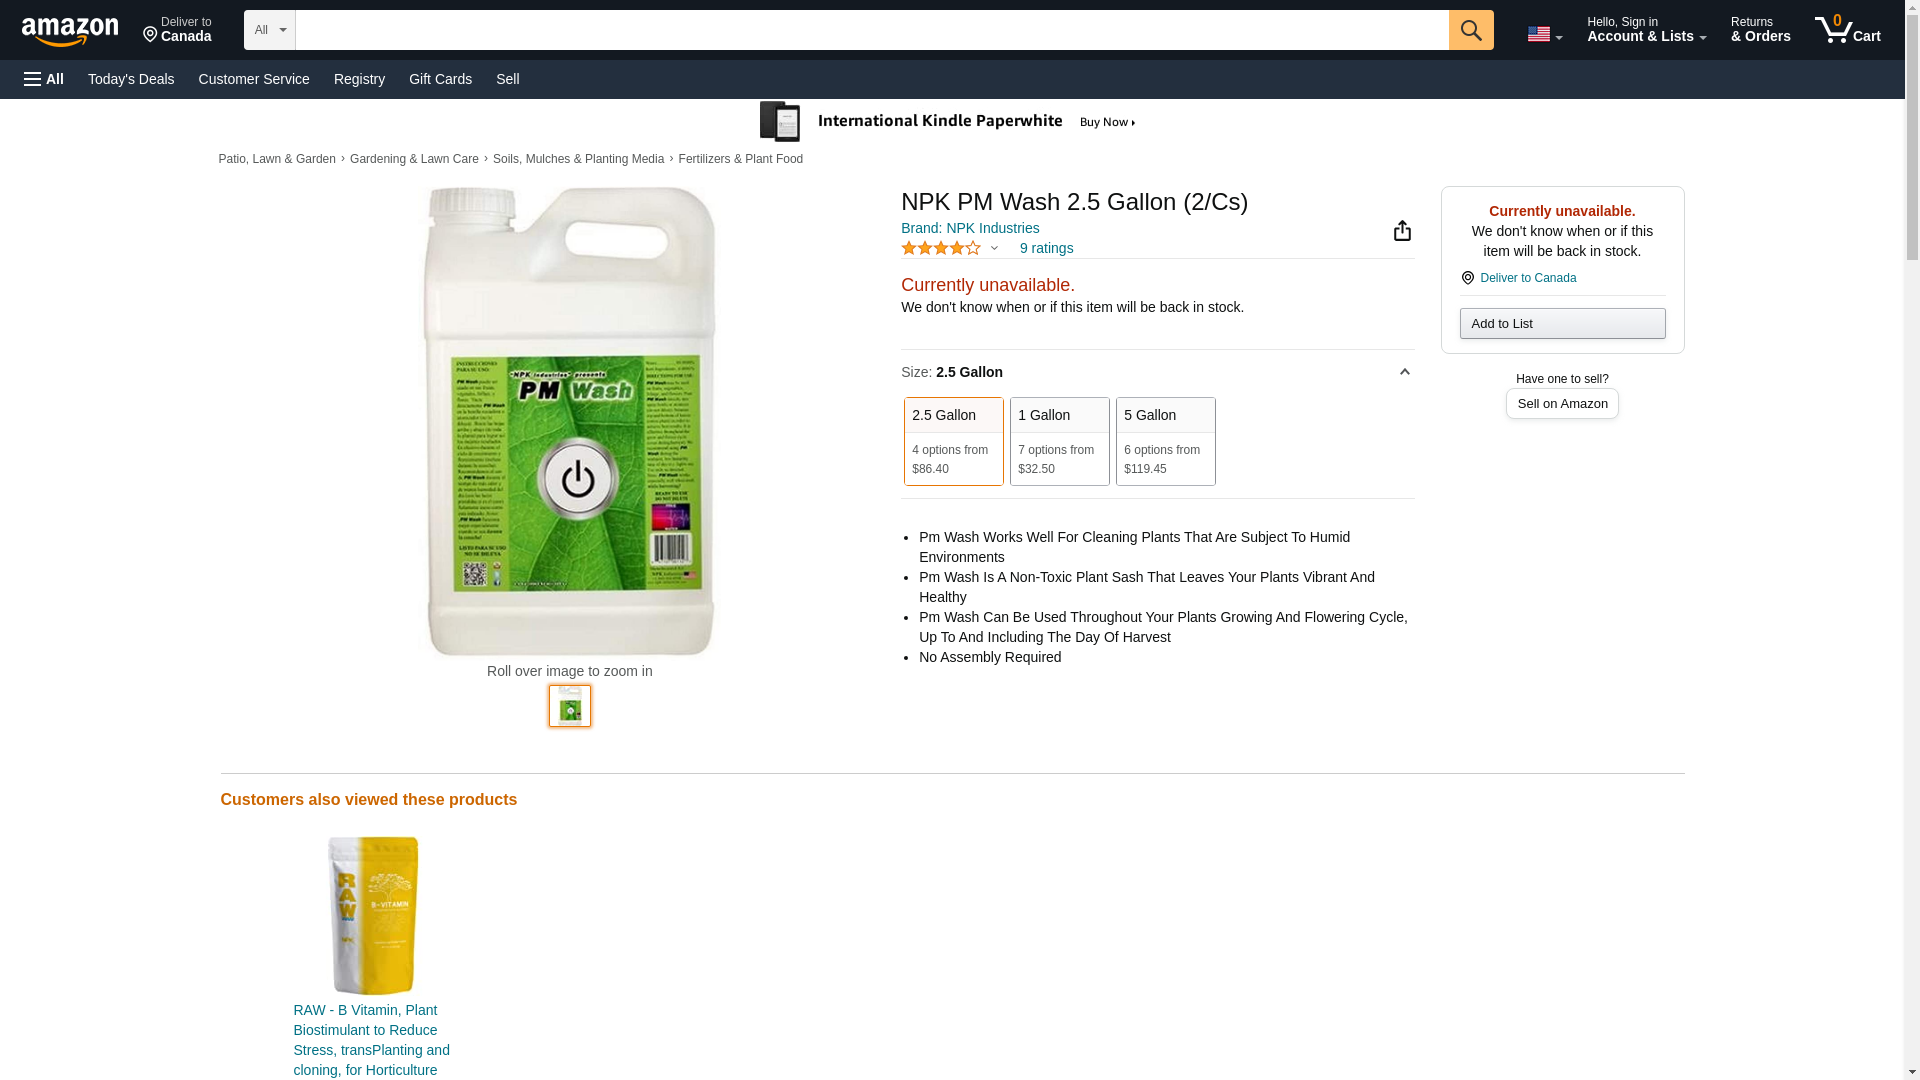Click the Add to List button
The height and width of the screenshot is (1080, 1920).
coord(1562,323)
